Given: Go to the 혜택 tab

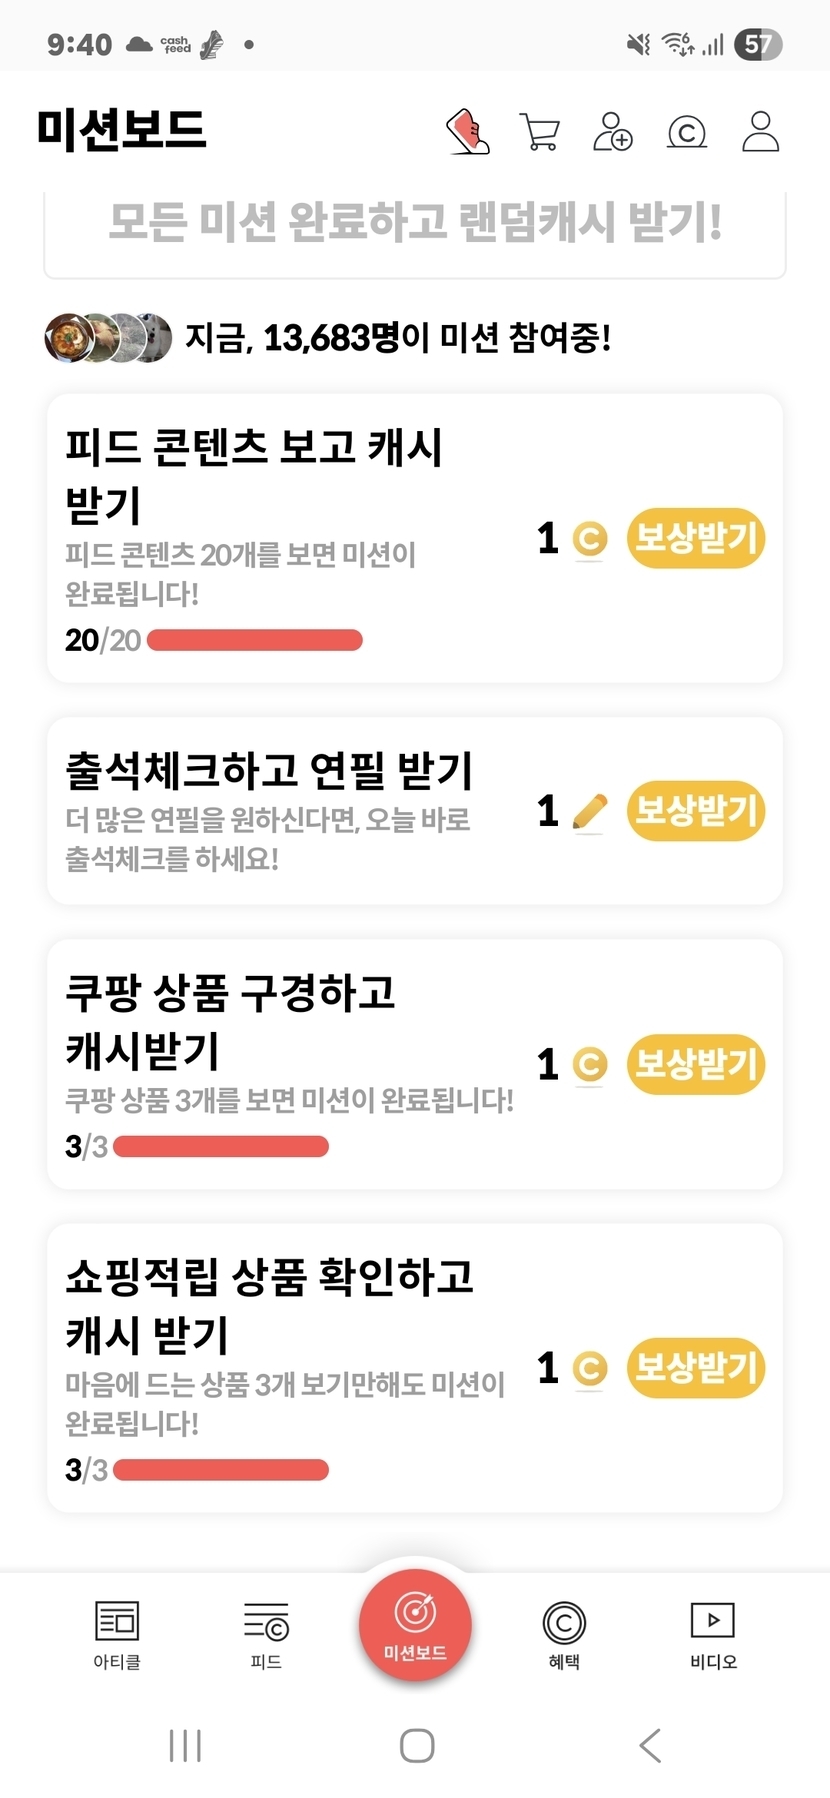Looking at the screenshot, I should pyautogui.click(x=564, y=1634).
